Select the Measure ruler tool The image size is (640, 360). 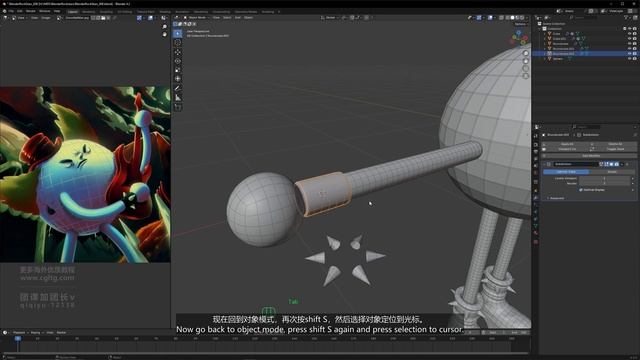[178, 98]
